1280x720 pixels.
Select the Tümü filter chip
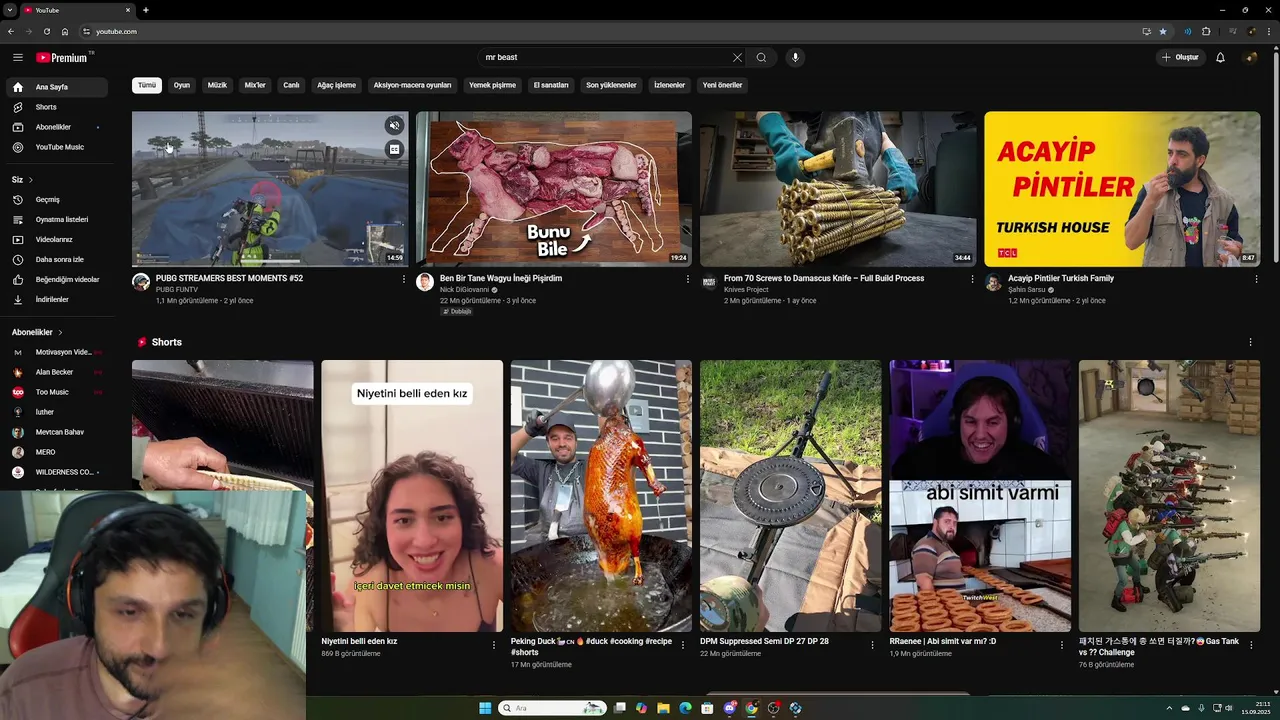(147, 85)
